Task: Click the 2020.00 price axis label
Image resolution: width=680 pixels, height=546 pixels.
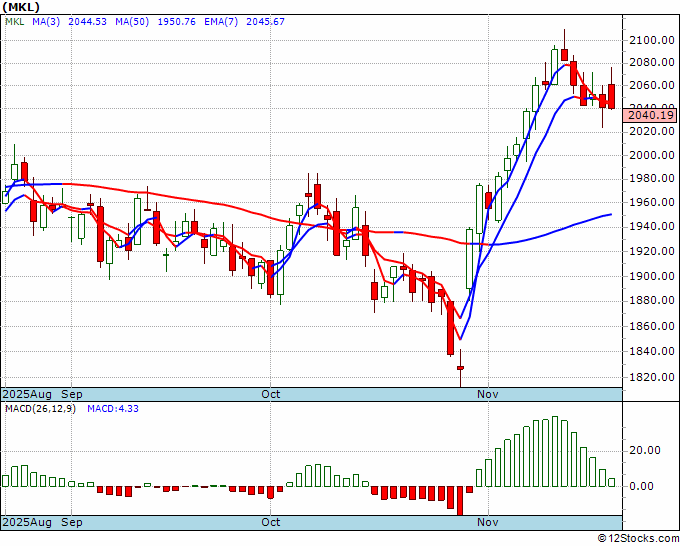Action: [652, 131]
